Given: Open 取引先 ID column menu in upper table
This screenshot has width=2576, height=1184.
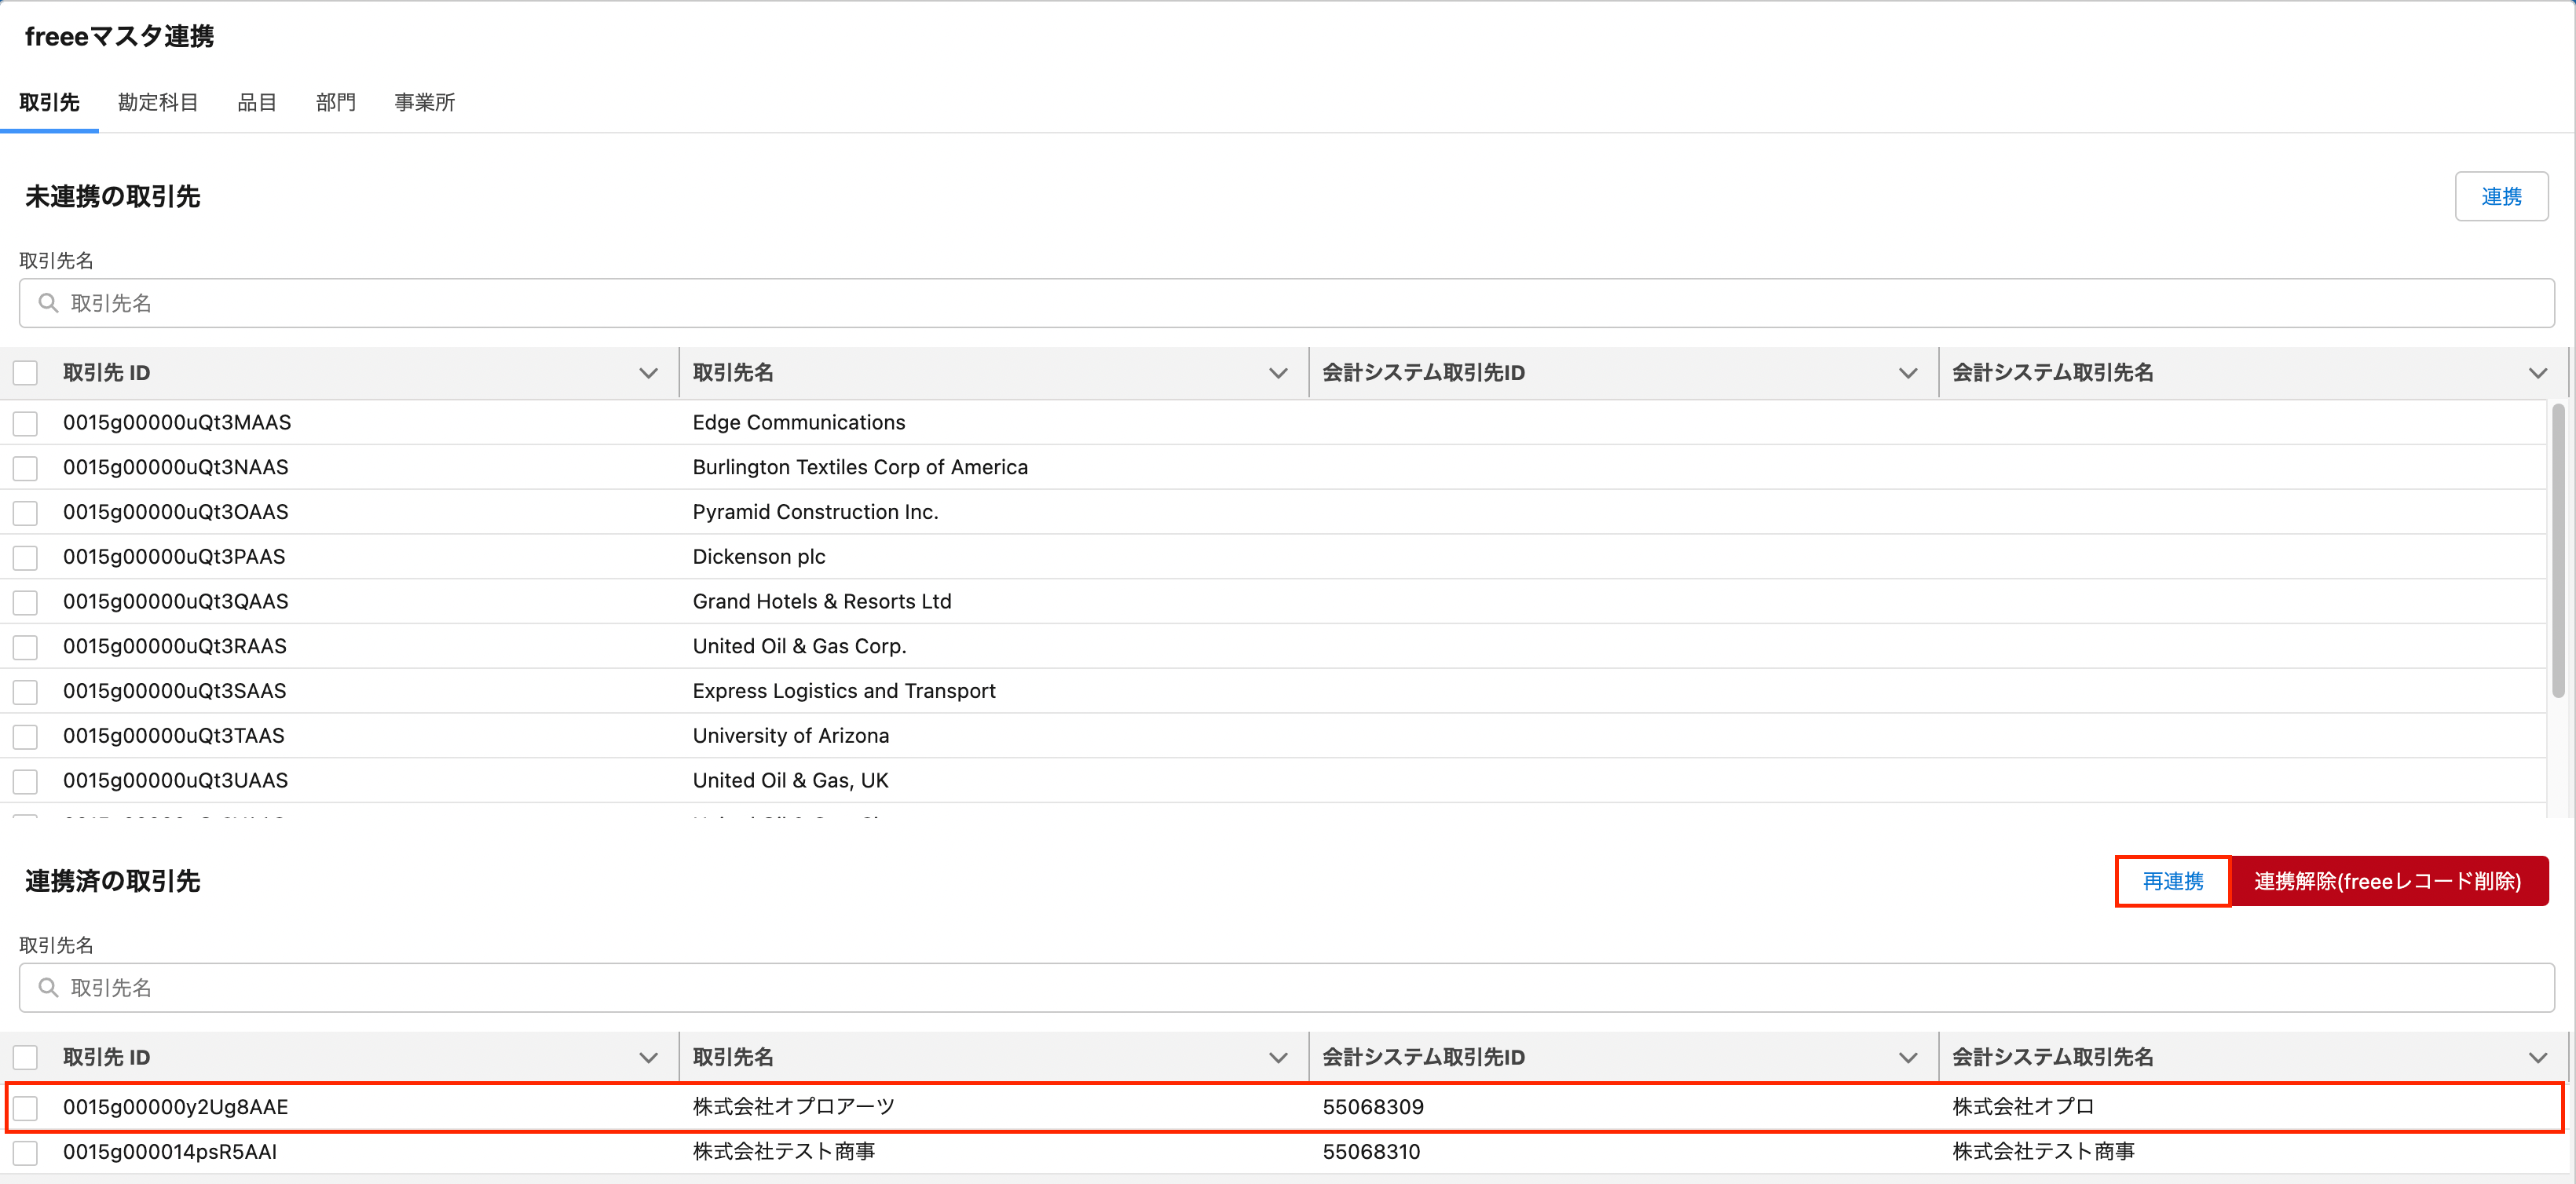Looking at the screenshot, I should pos(648,373).
